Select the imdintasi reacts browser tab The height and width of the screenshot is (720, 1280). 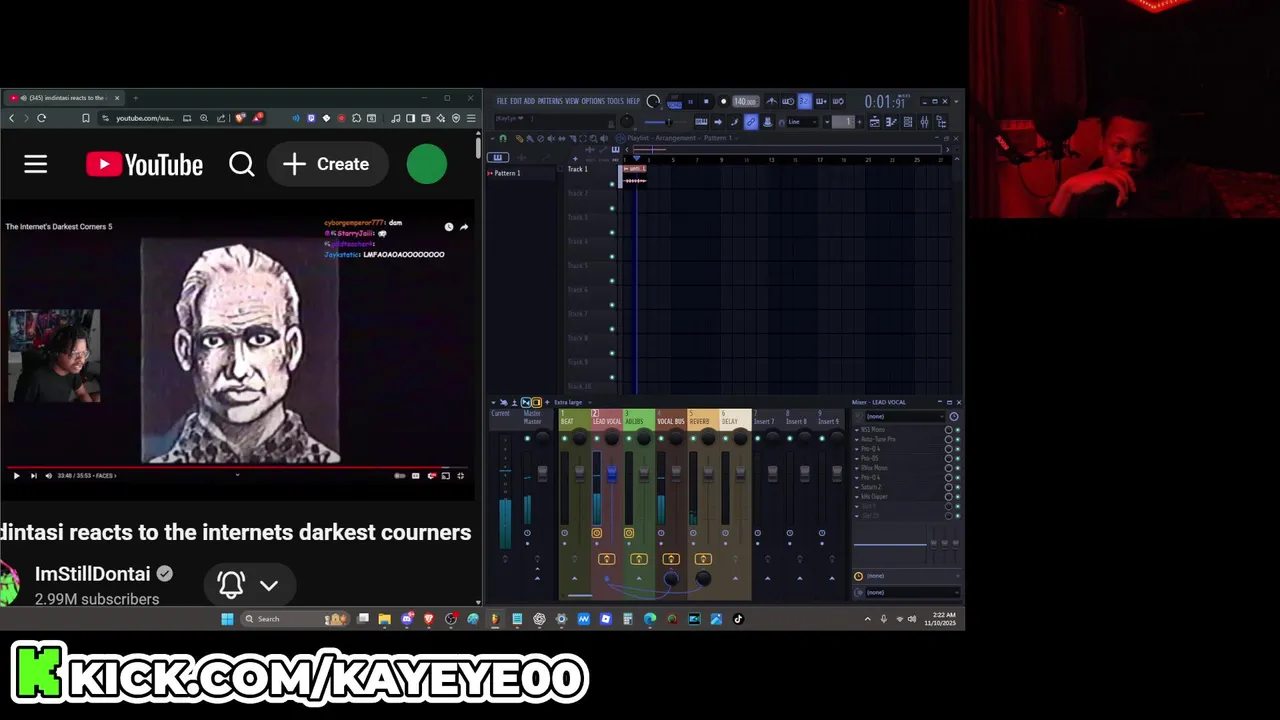(x=62, y=98)
